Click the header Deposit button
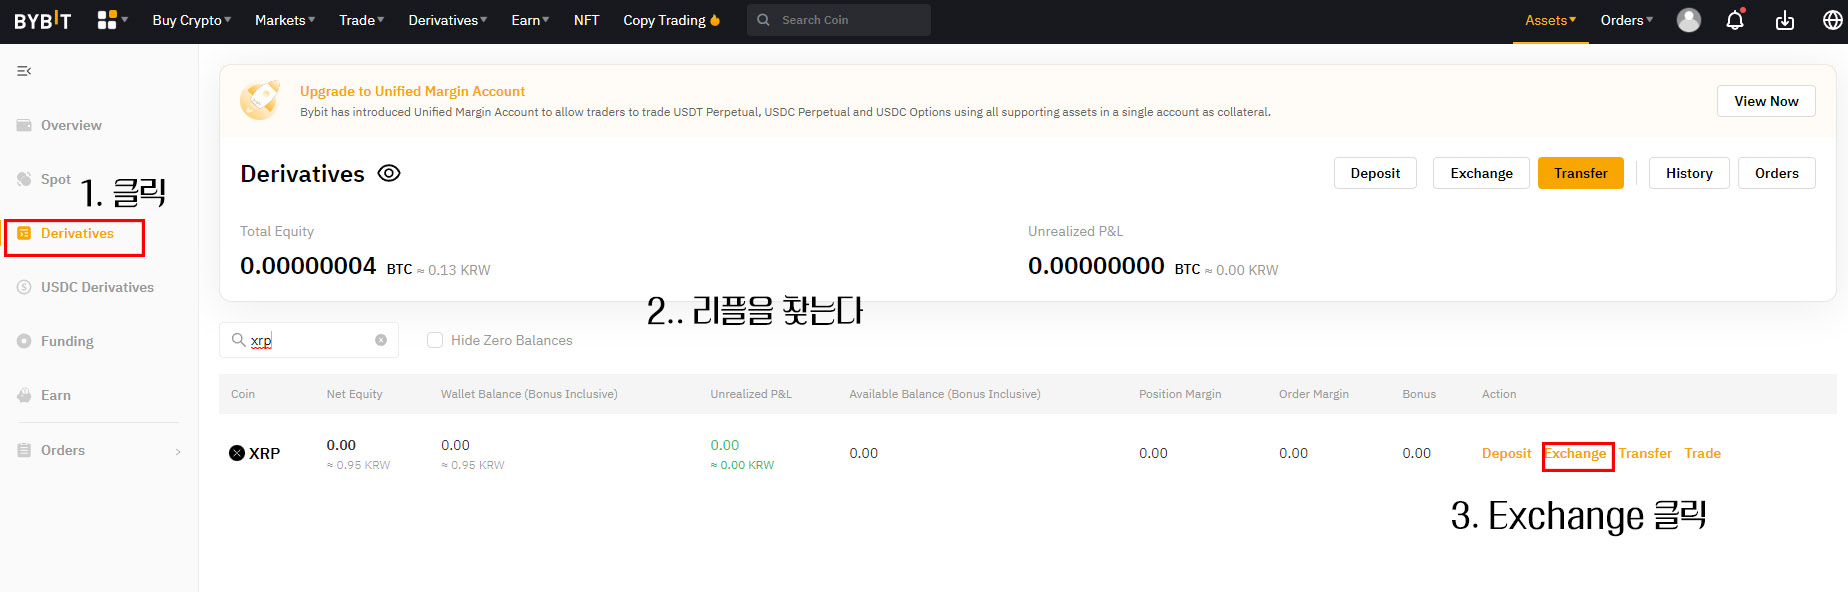 pyautogui.click(x=1375, y=173)
